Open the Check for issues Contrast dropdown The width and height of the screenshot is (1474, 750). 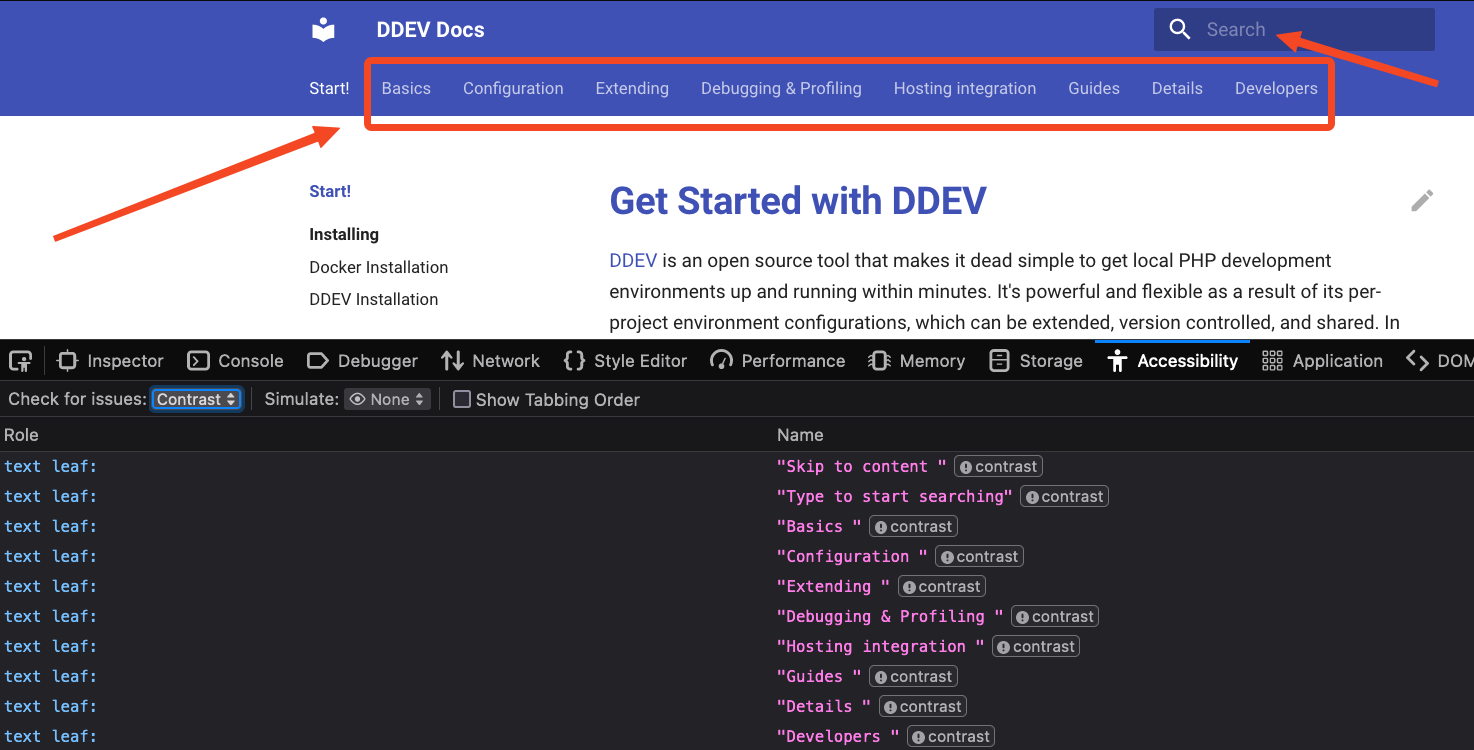[197, 400]
